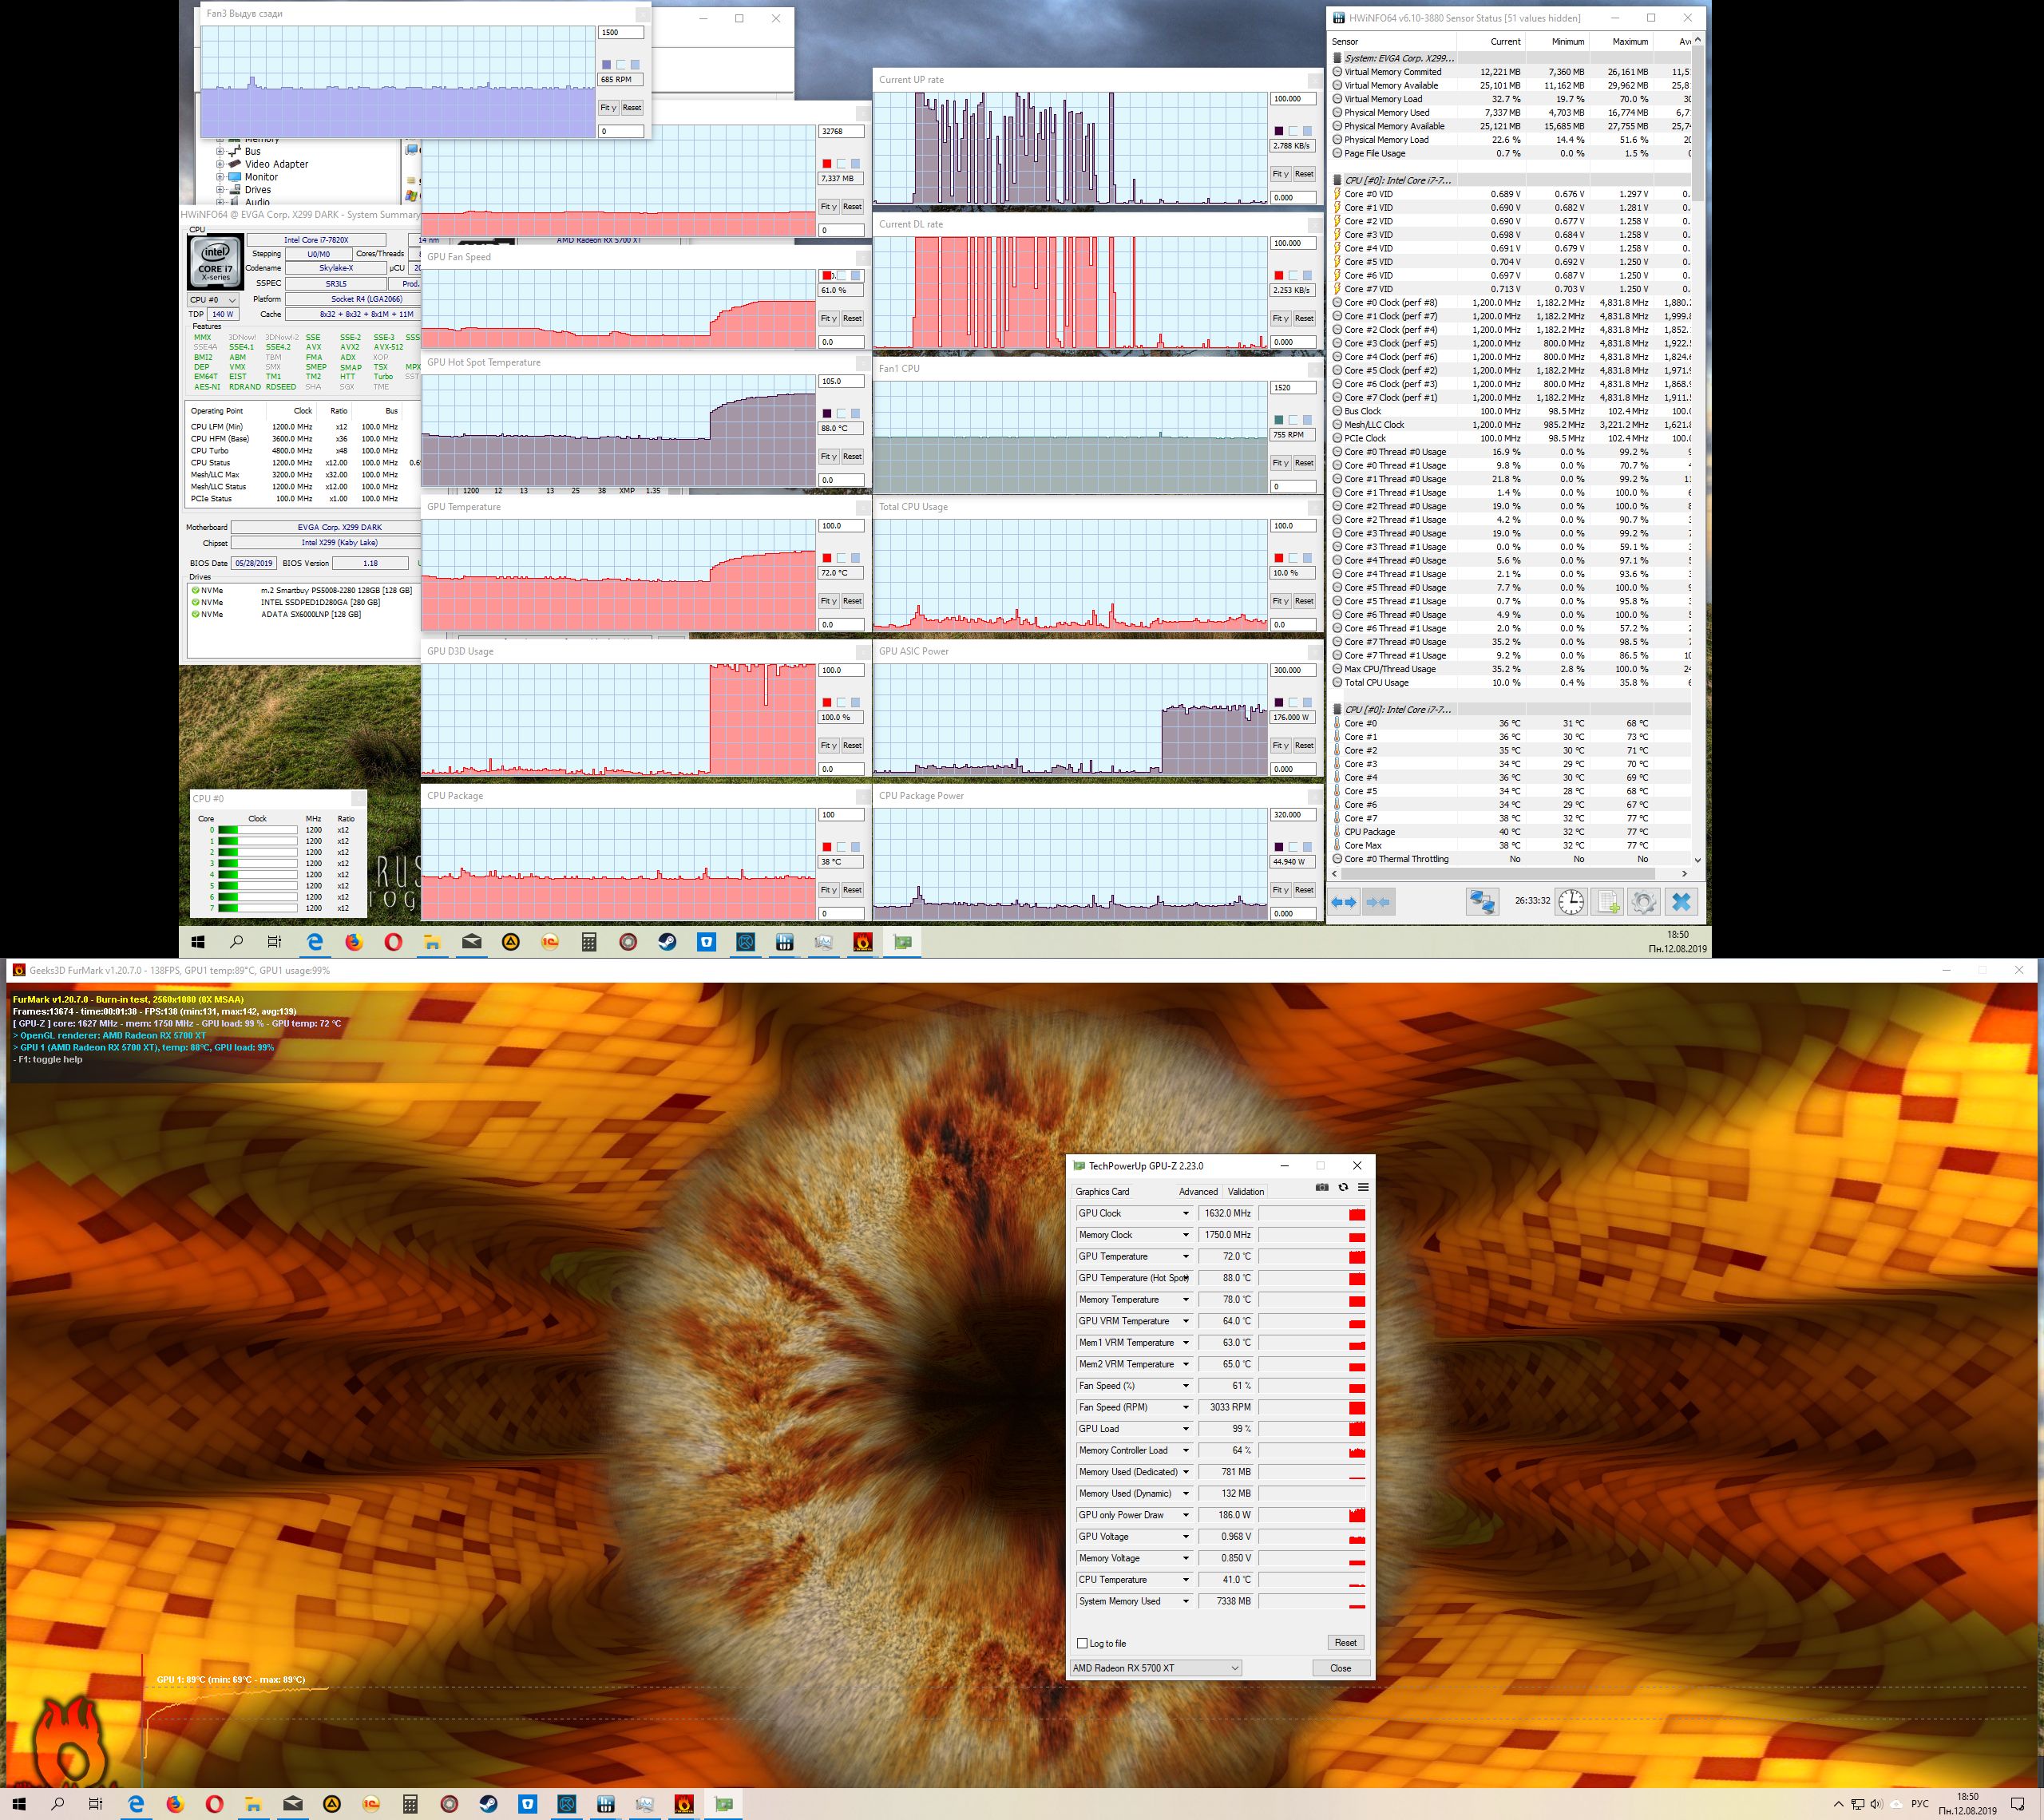The height and width of the screenshot is (1820, 2044).
Task: Open the GPU-Z hamburger menu
Action: tap(1363, 1188)
